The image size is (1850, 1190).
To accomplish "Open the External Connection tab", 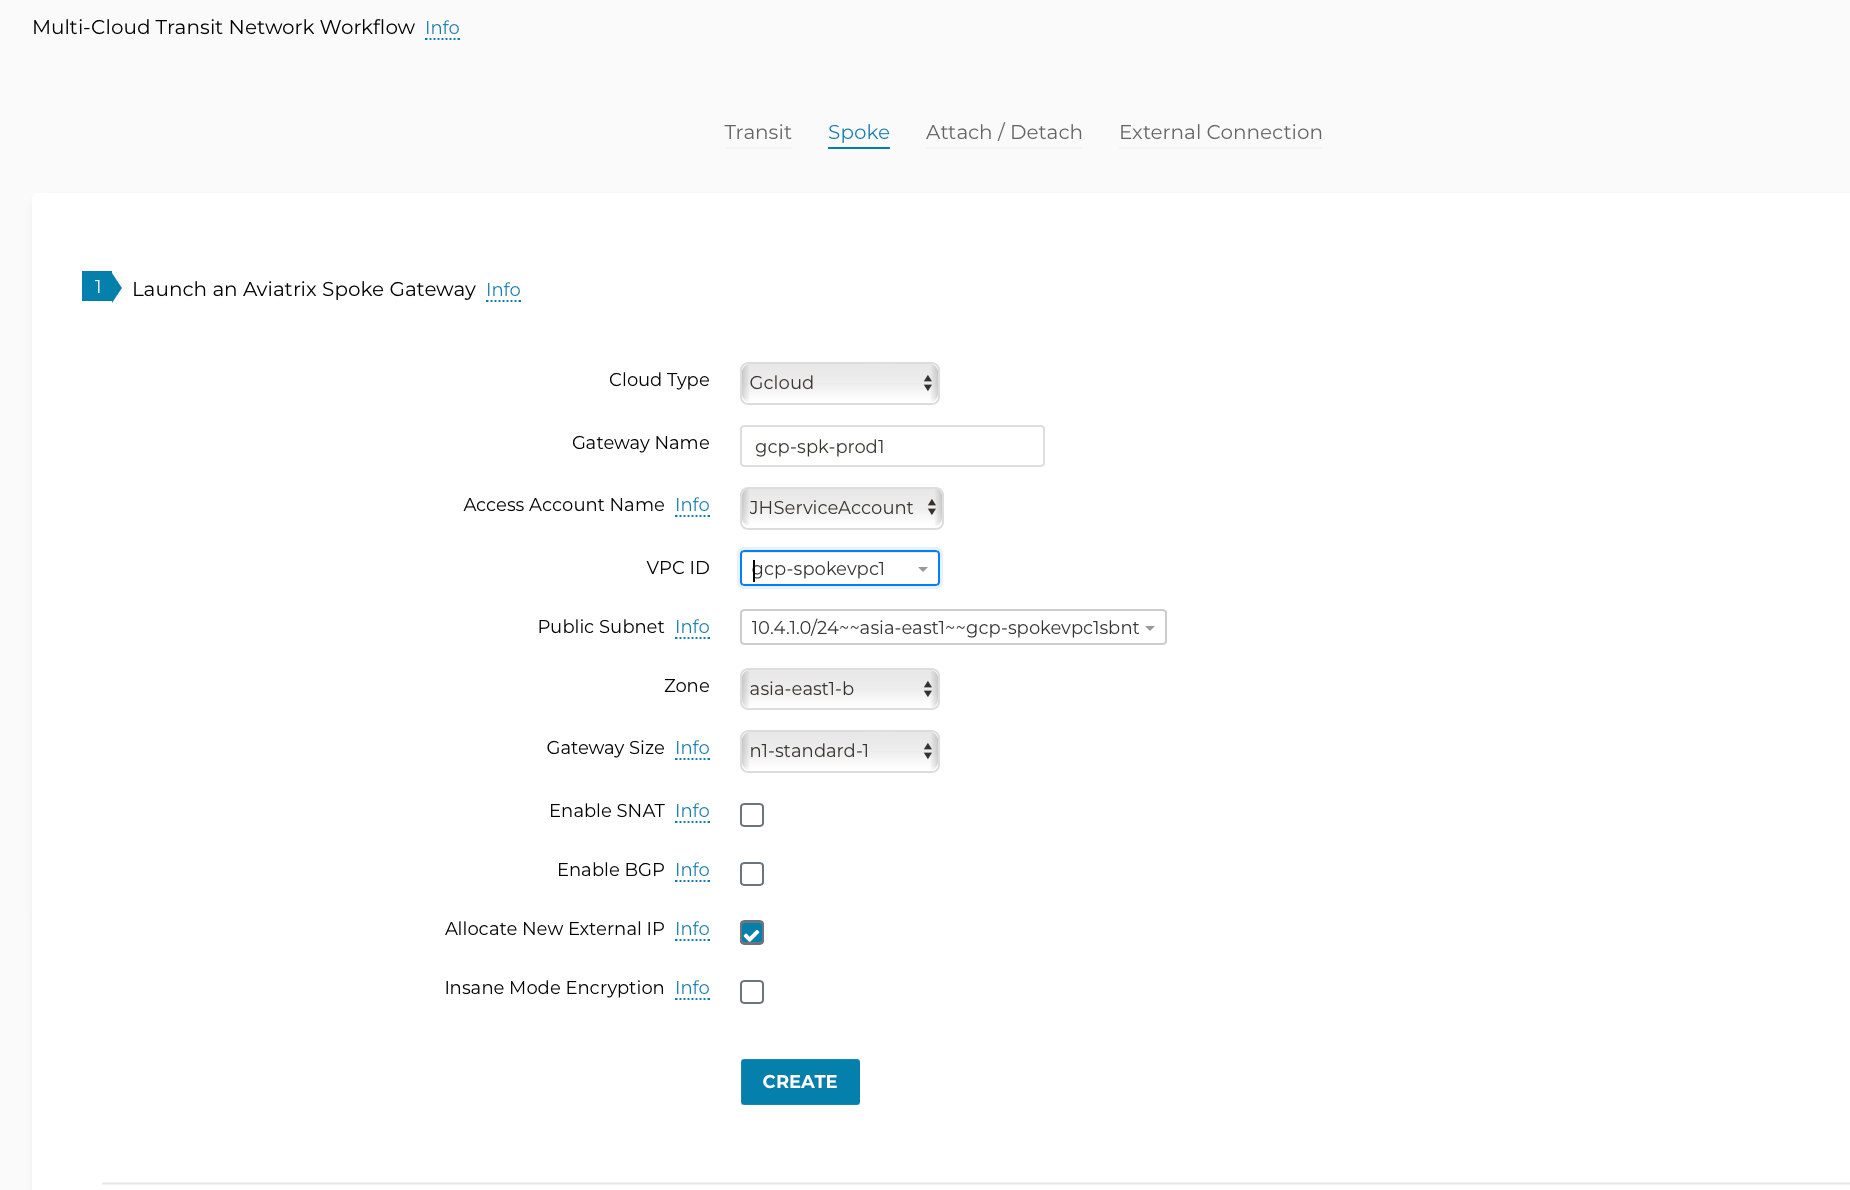I will click(1220, 132).
